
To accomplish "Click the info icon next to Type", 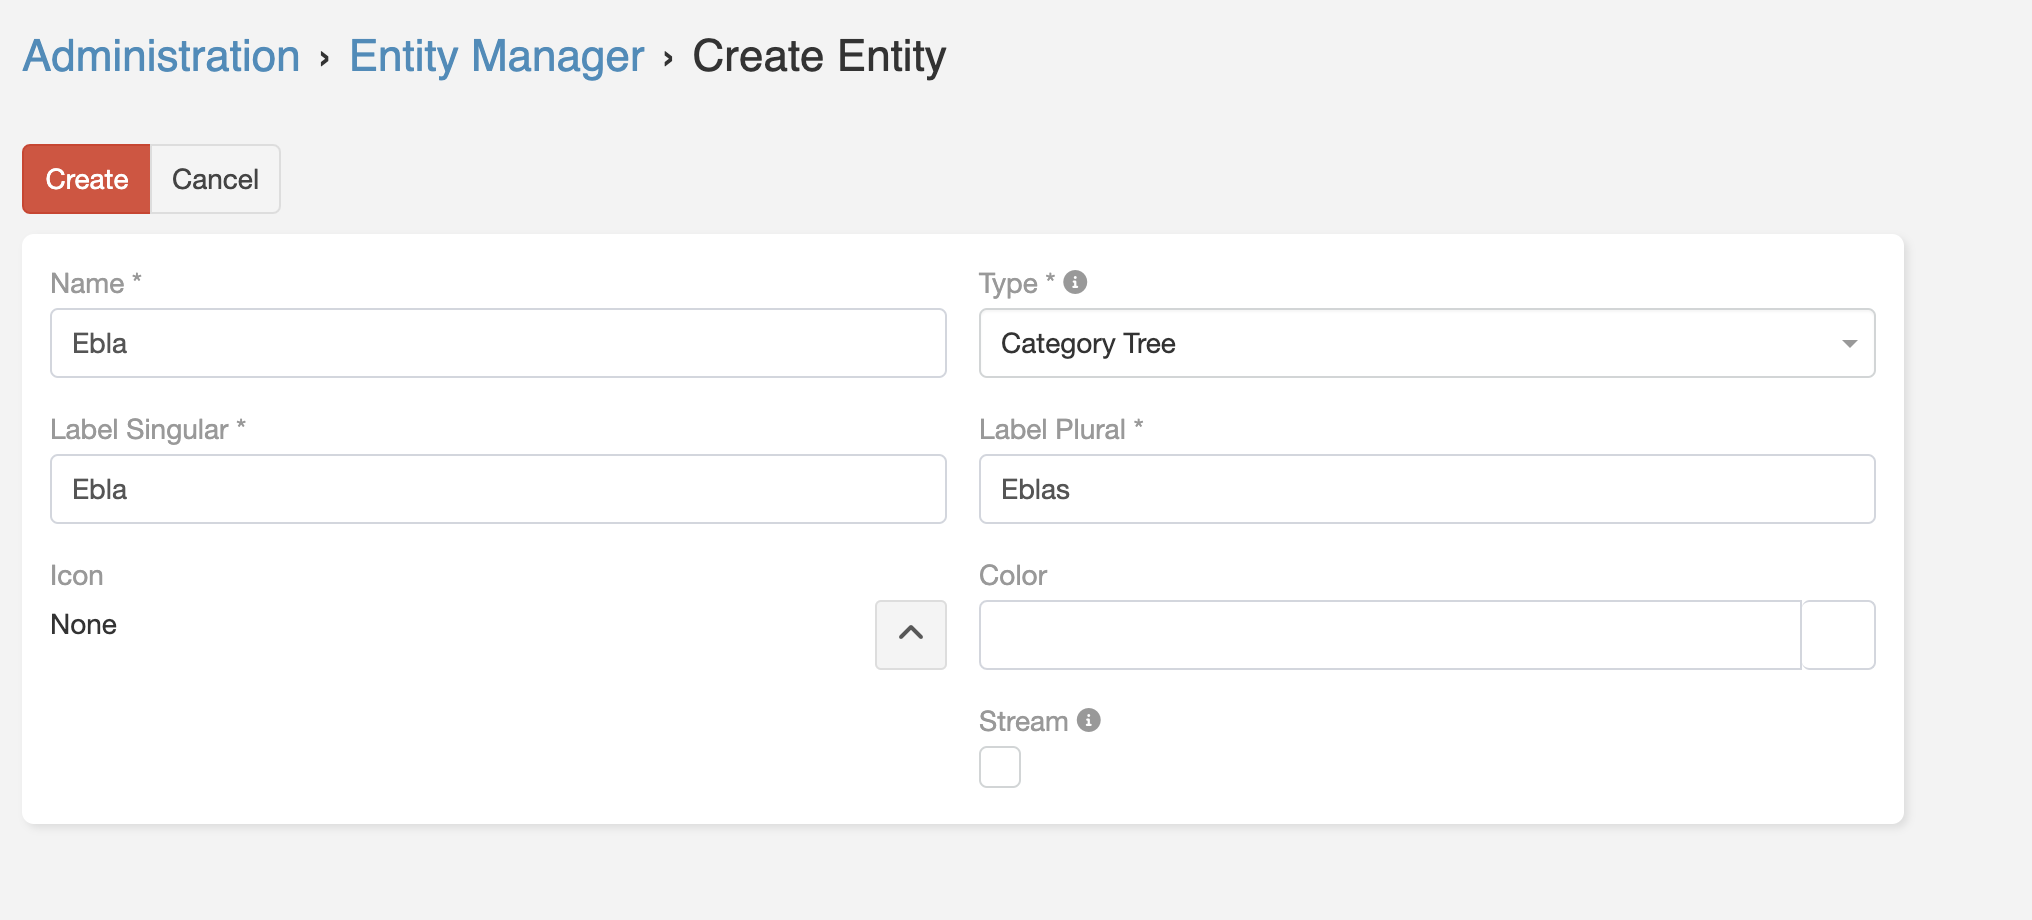I will 1074,282.
